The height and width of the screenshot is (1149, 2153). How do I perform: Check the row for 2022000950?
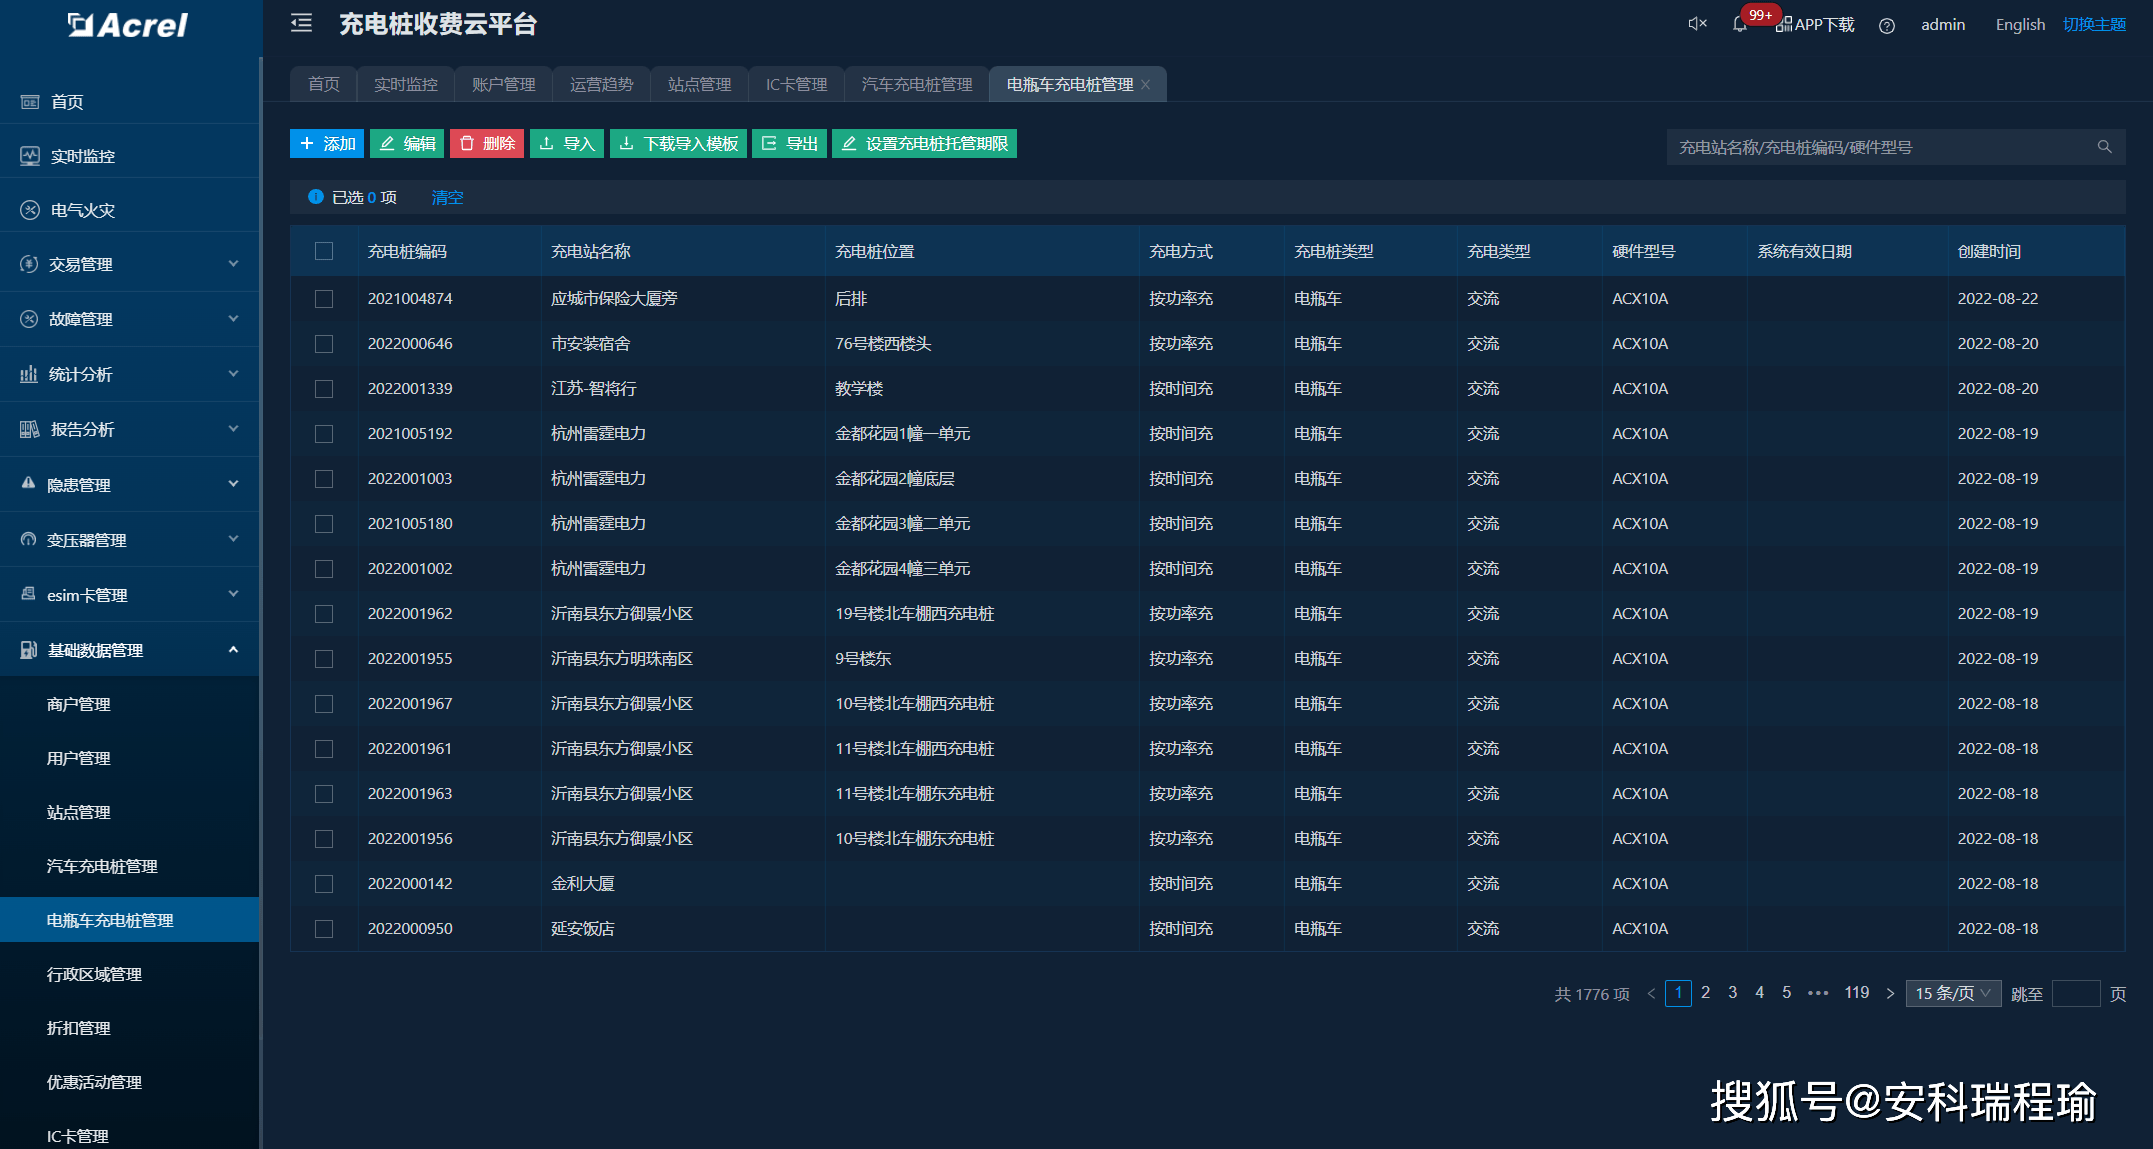click(x=324, y=929)
